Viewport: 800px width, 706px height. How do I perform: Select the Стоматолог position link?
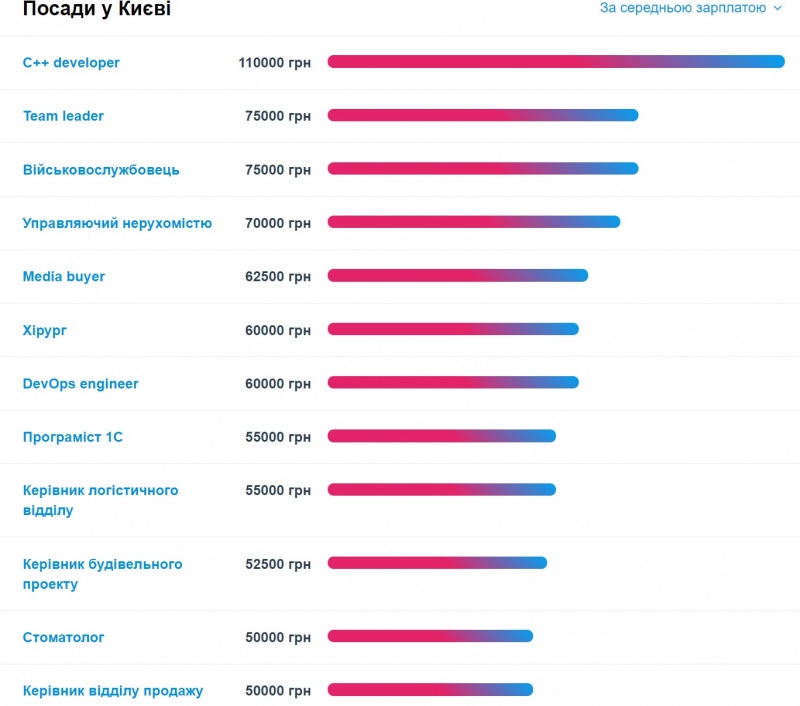click(63, 637)
